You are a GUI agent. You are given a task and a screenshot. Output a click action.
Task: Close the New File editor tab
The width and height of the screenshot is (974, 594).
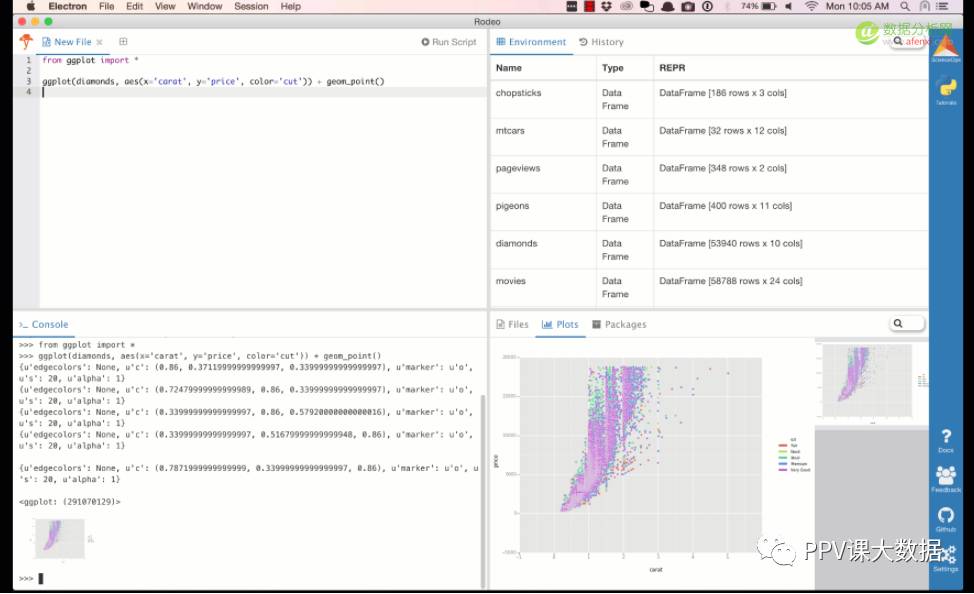[99, 42]
